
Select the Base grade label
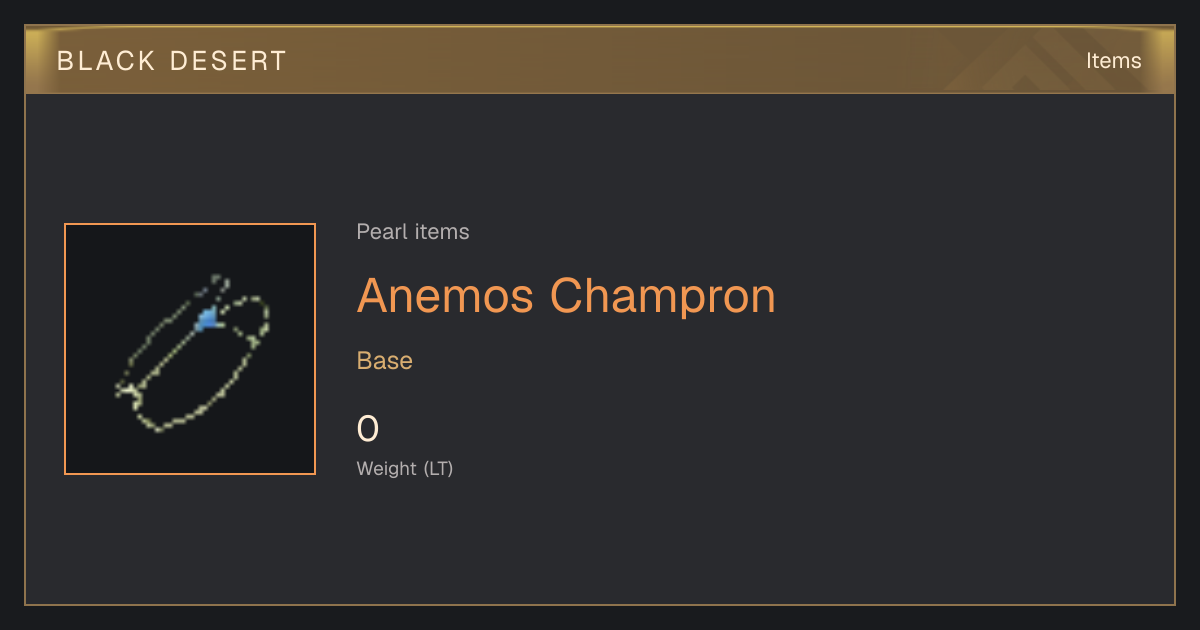(385, 360)
